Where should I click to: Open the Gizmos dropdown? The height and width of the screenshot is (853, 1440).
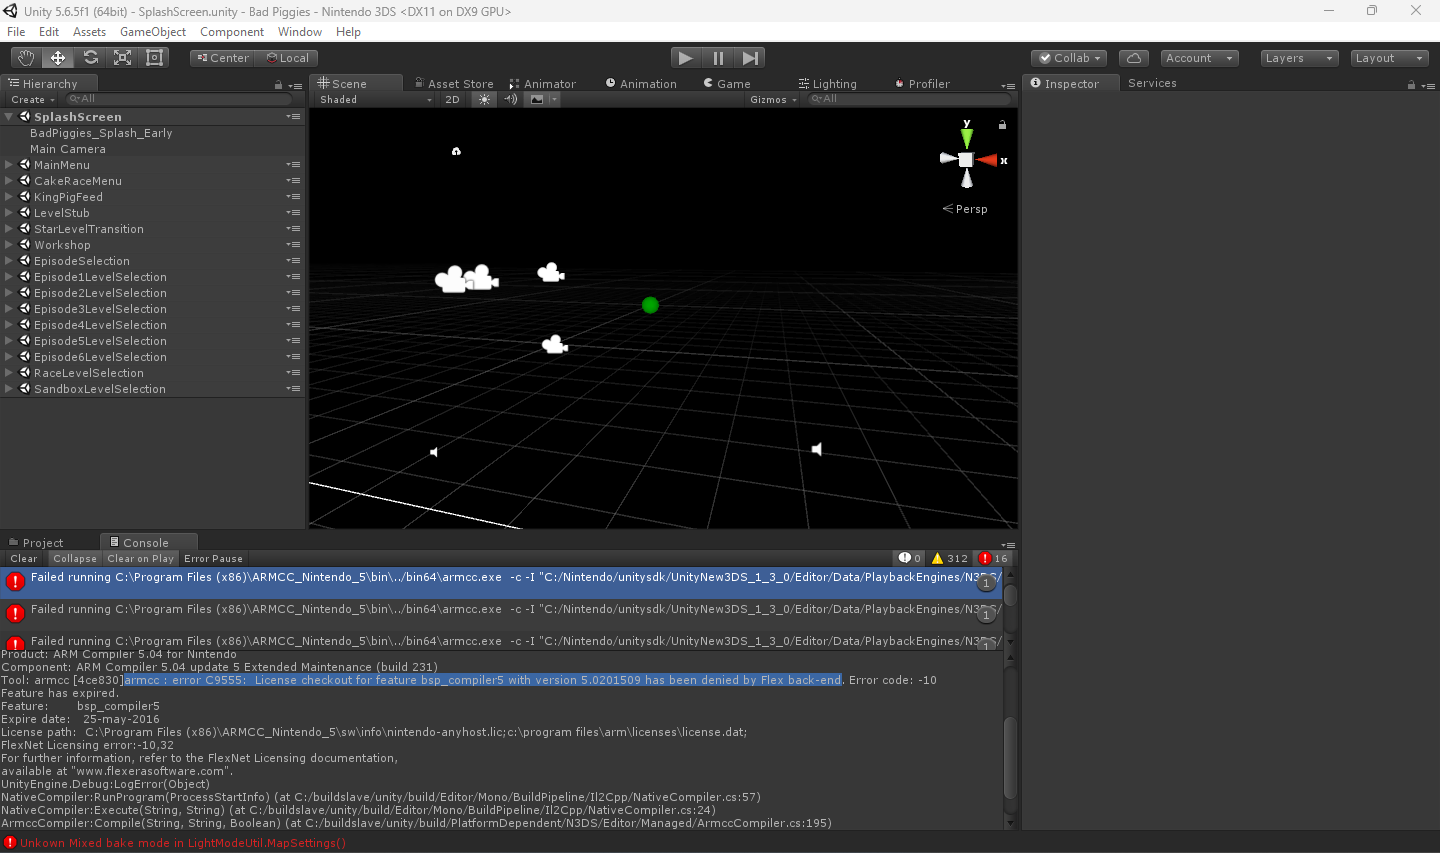(773, 99)
